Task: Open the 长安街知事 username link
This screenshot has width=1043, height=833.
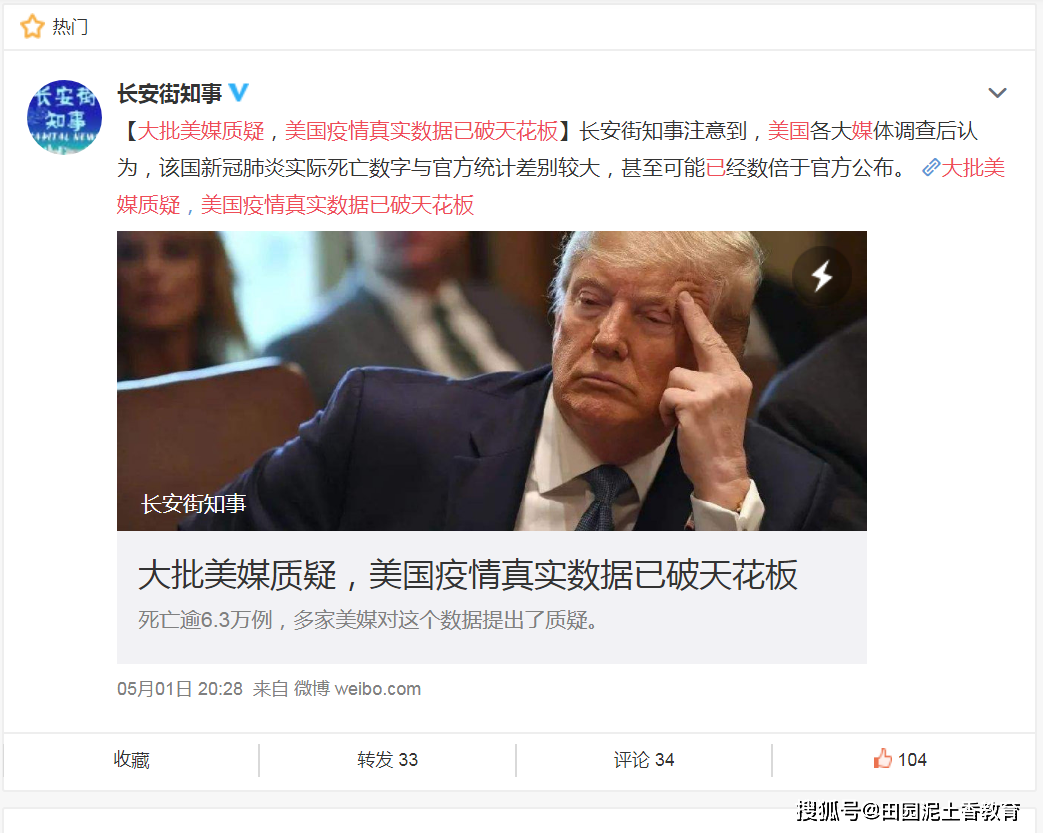Action: [x=170, y=93]
